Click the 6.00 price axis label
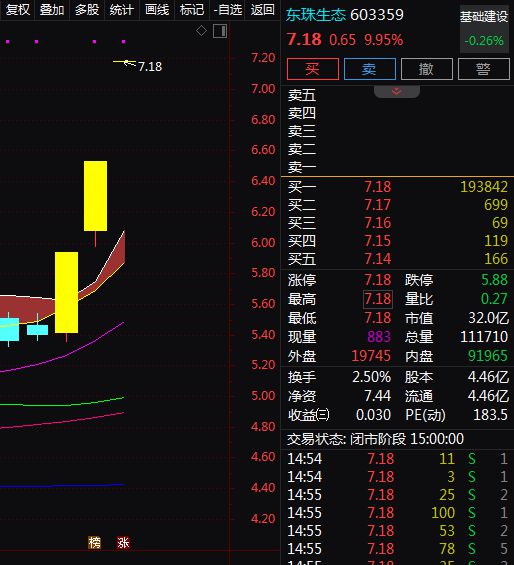 [263, 243]
